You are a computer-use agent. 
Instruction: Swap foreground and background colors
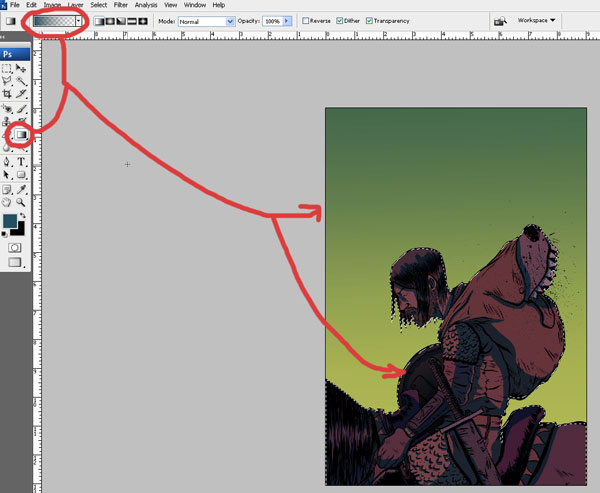tap(23, 216)
